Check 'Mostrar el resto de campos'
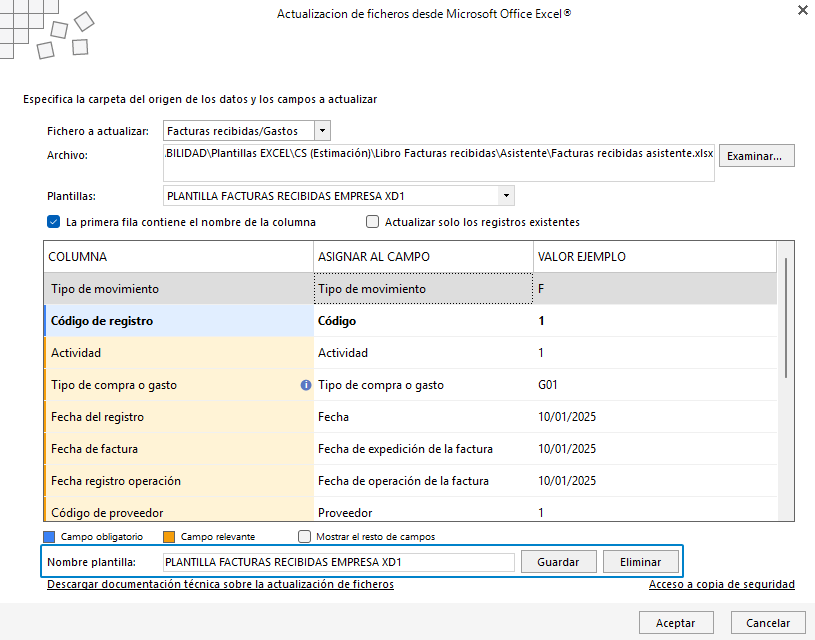Image resolution: width=815 pixels, height=640 pixels. 305,537
